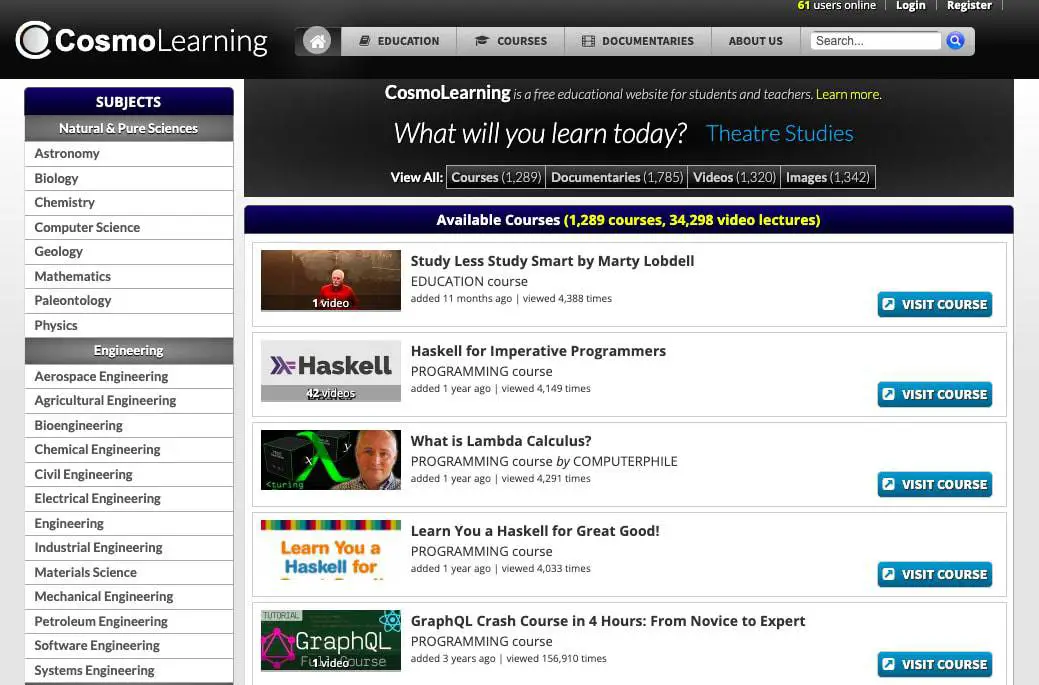The width and height of the screenshot is (1039, 685).
Task: Open the Theatre Studies subject link
Action: [779, 133]
